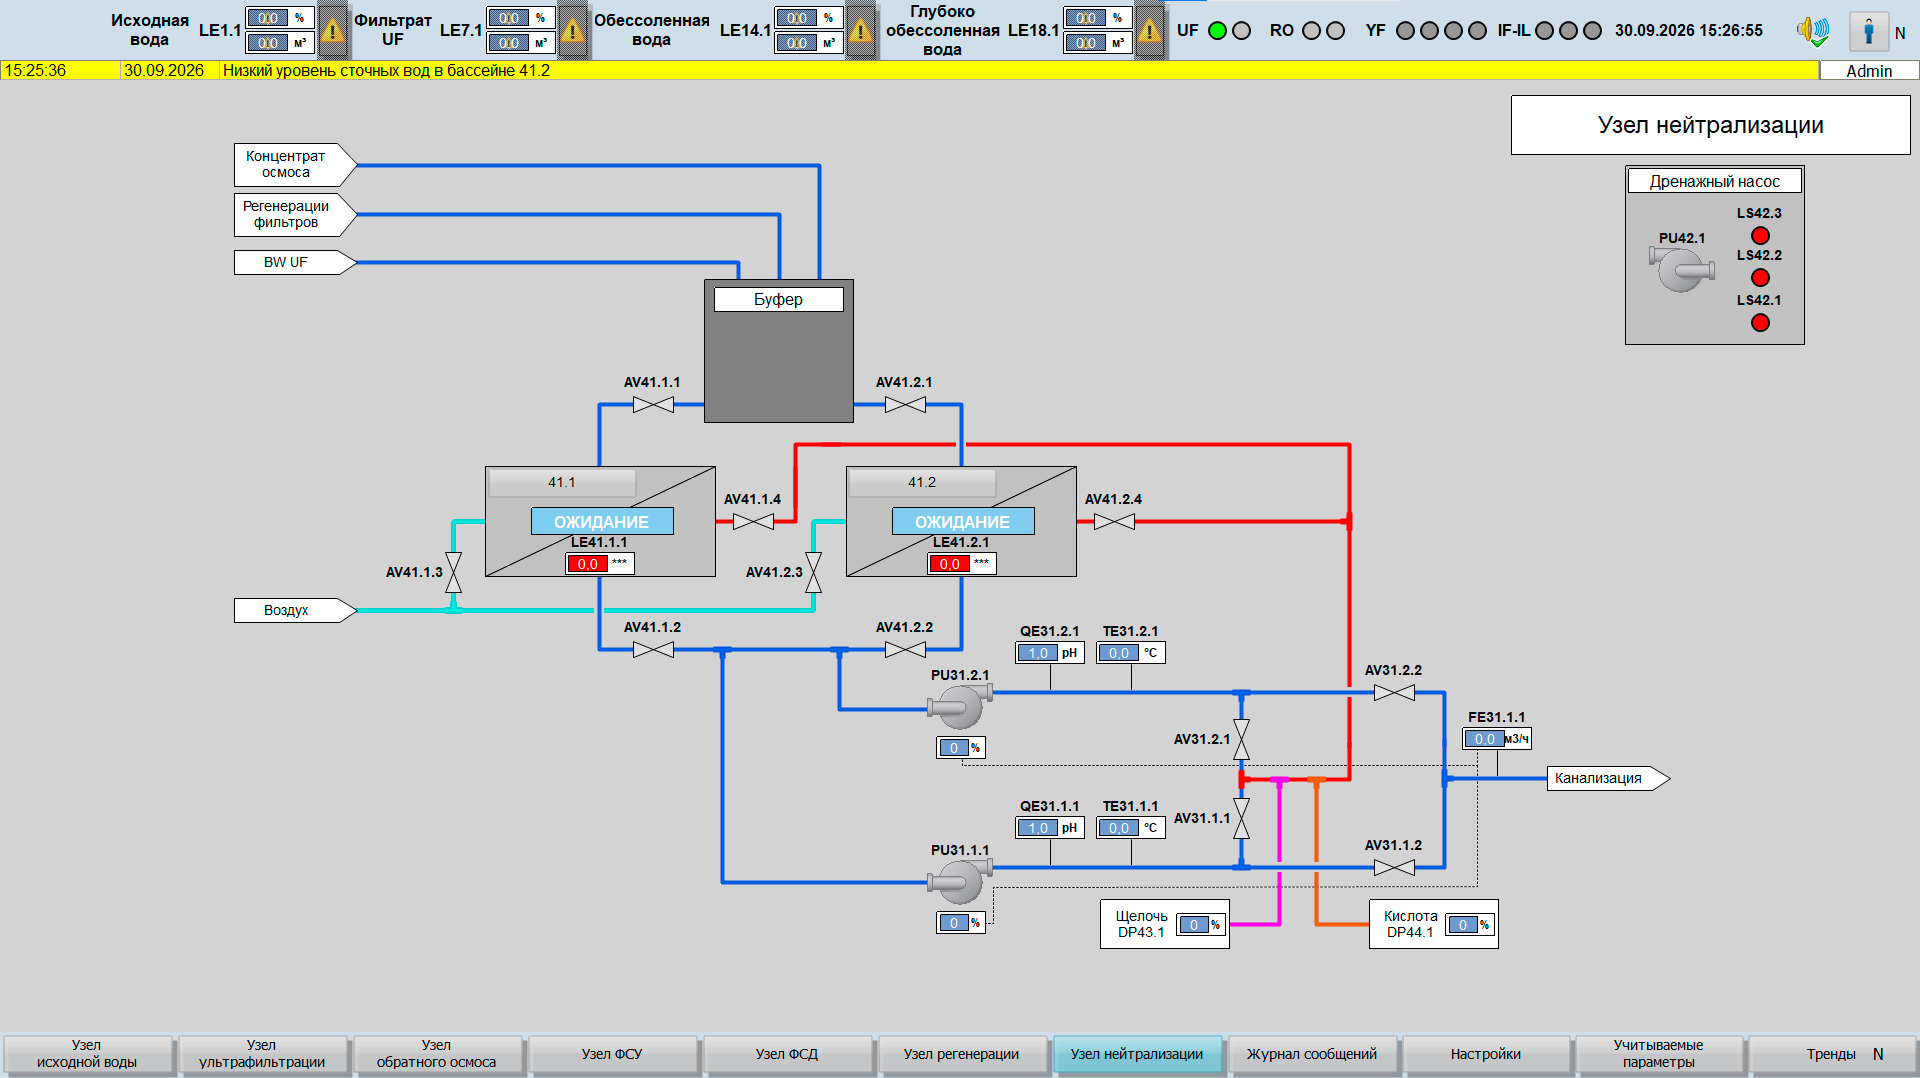1920x1078 pixels.
Task: Click the LS42.2 red level indicator
Action: (1760, 278)
